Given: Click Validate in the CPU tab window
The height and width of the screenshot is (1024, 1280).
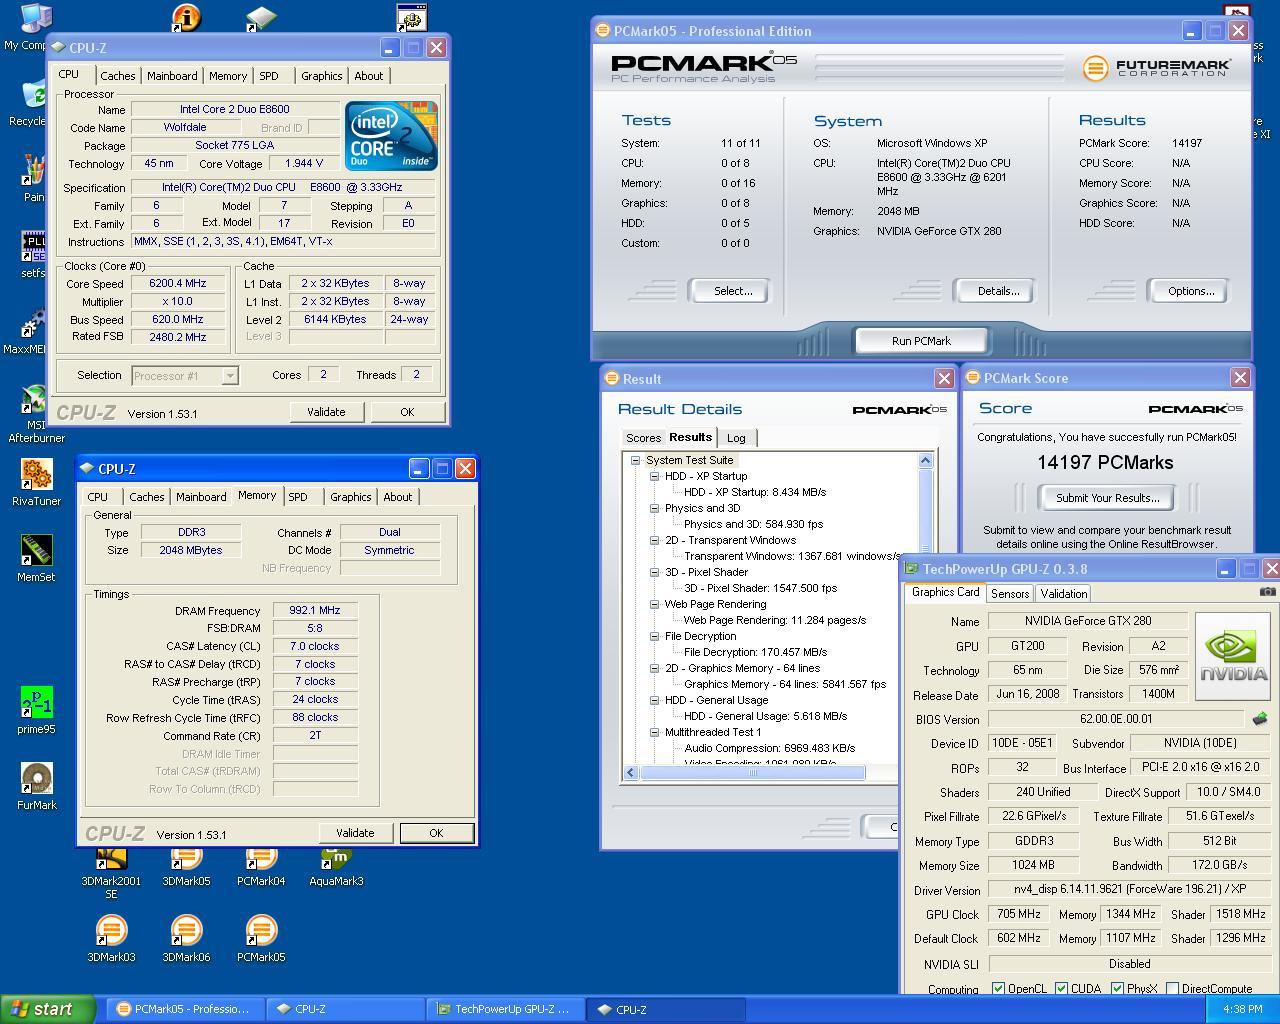Looking at the screenshot, I should pyautogui.click(x=326, y=412).
